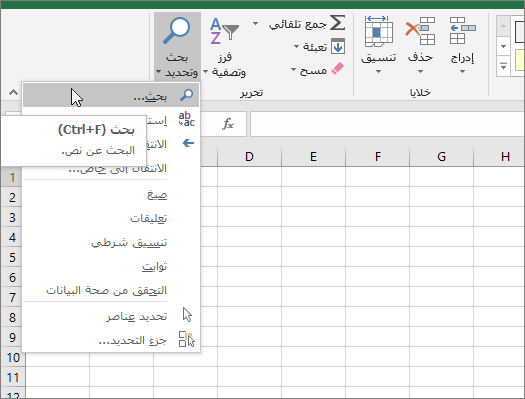The width and height of the screenshot is (525, 399).
Task: Select صيغ from the menu
Action: (x=111, y=194)
